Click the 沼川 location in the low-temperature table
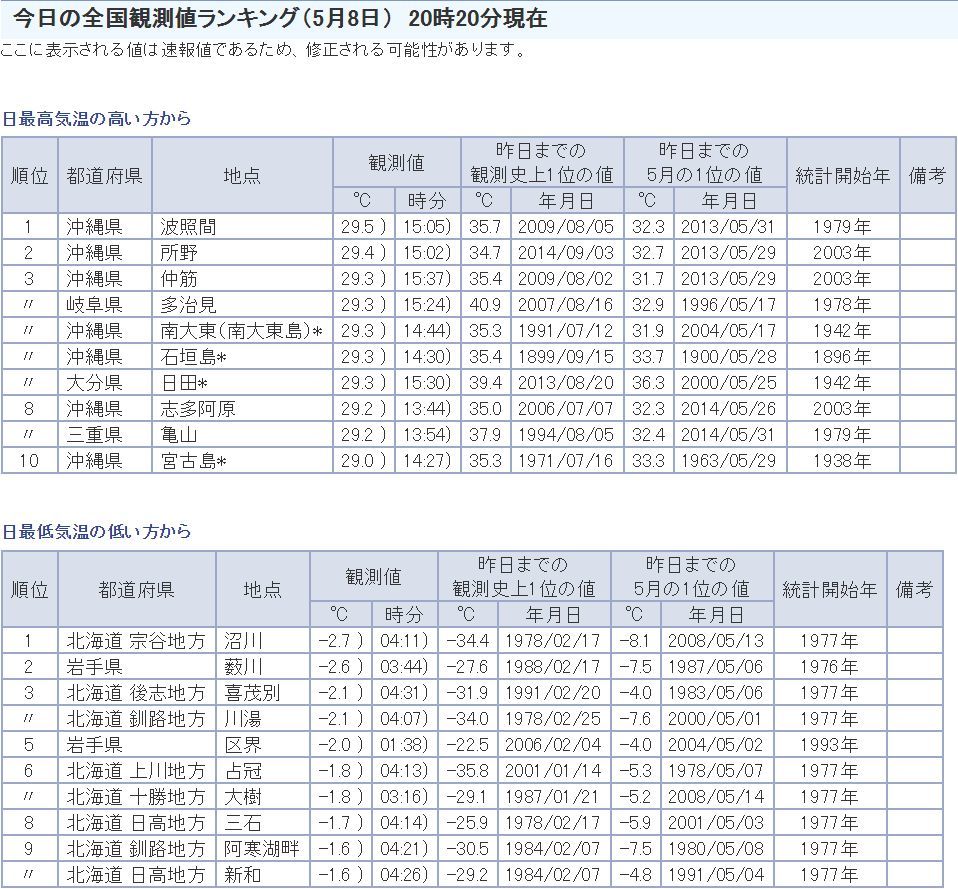 [x=243, y=641]
